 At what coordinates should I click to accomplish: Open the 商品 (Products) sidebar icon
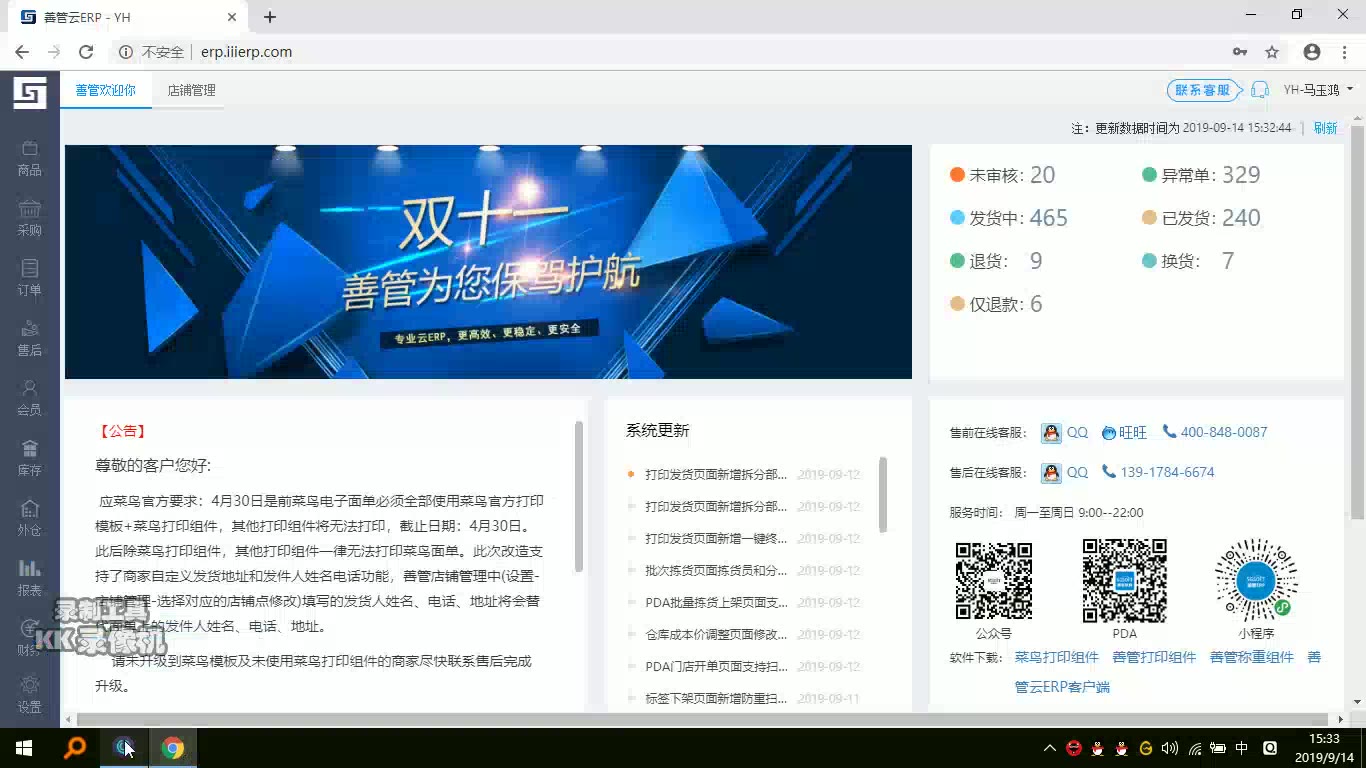coord(29,157)
